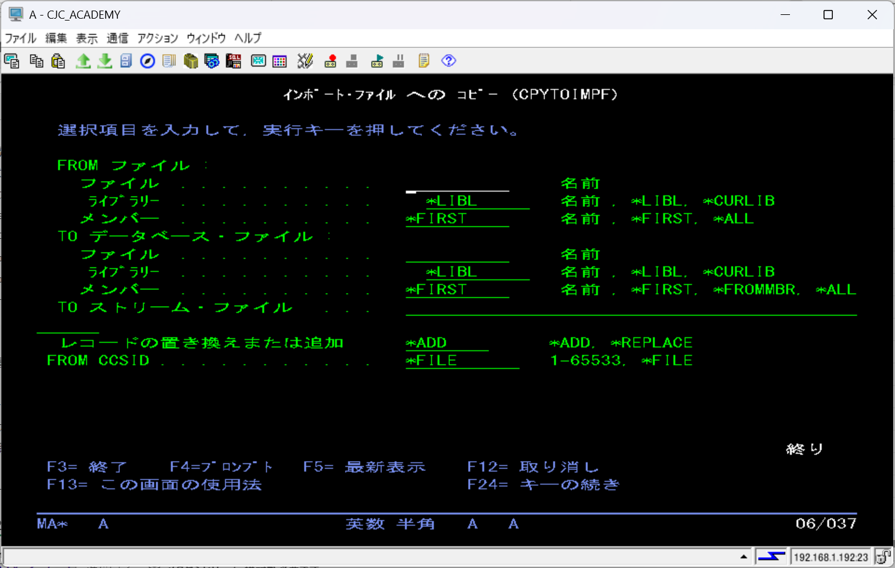Click the teal display screen icon
This screenshot has width=895, height=568.
coord(258,61)
